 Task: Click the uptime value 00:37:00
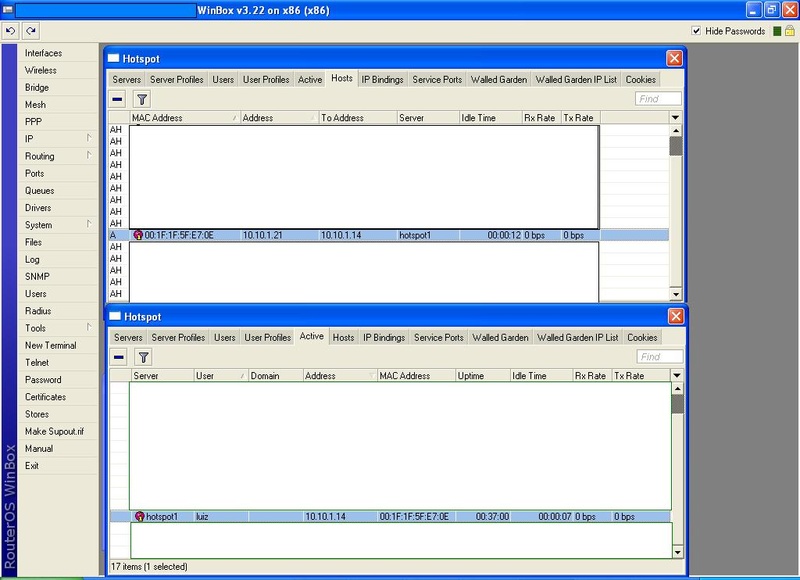point(492,516)
